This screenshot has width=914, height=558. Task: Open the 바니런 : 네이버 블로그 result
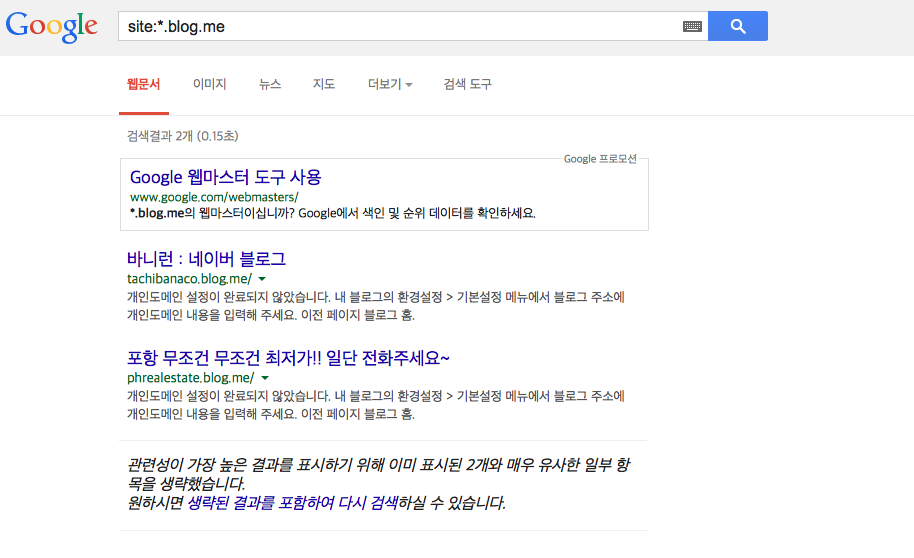click(x=207, y=259)
